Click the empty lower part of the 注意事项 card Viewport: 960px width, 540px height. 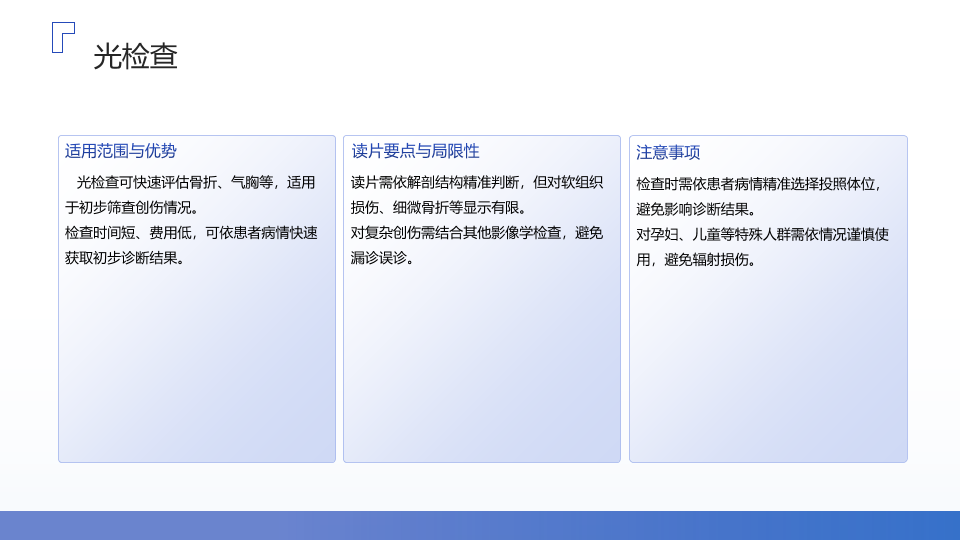point(768,380)
